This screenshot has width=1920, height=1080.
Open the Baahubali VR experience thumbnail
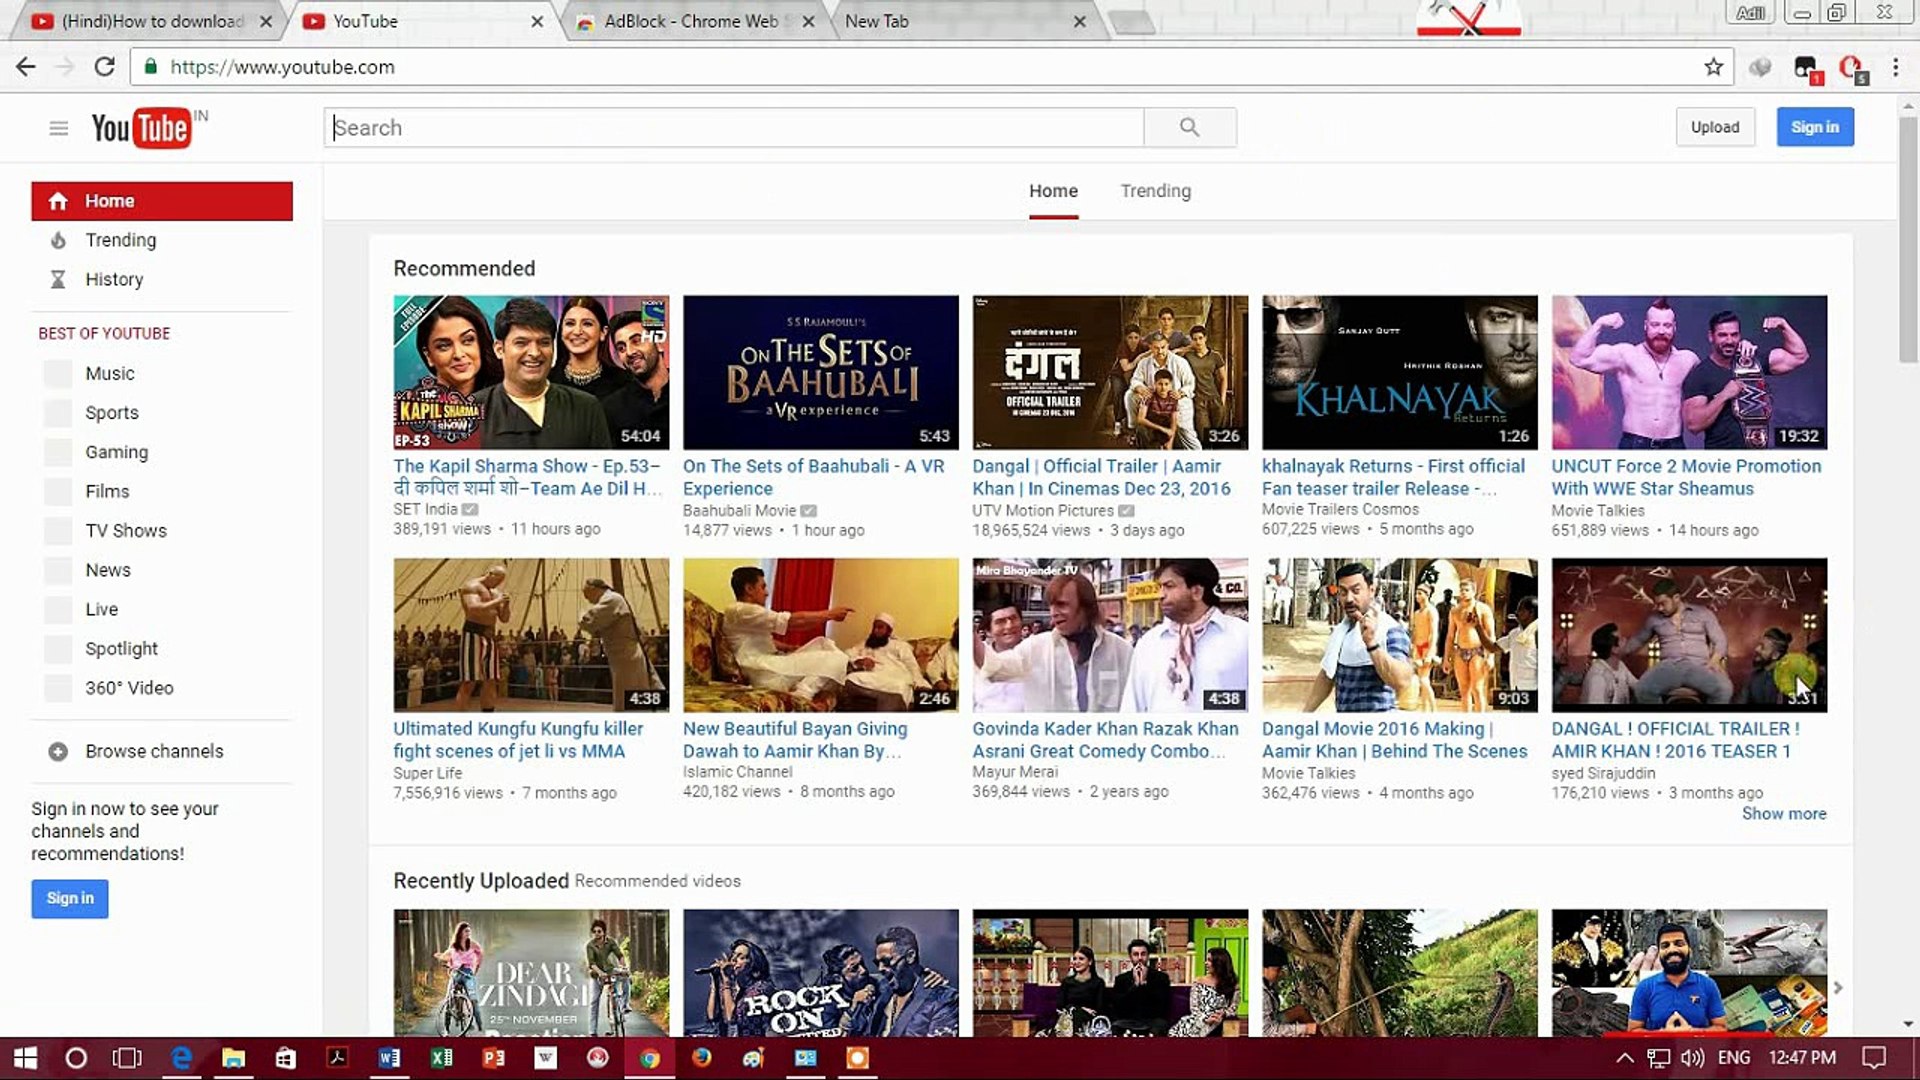(x=820, y=372)
